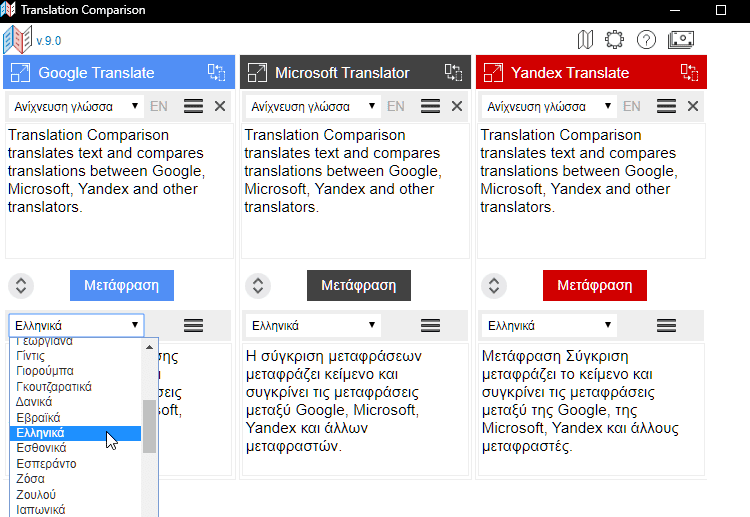The image size is (750, 517).
Task: Click the Yandex Greek translation output box
Action: [591, 409]
